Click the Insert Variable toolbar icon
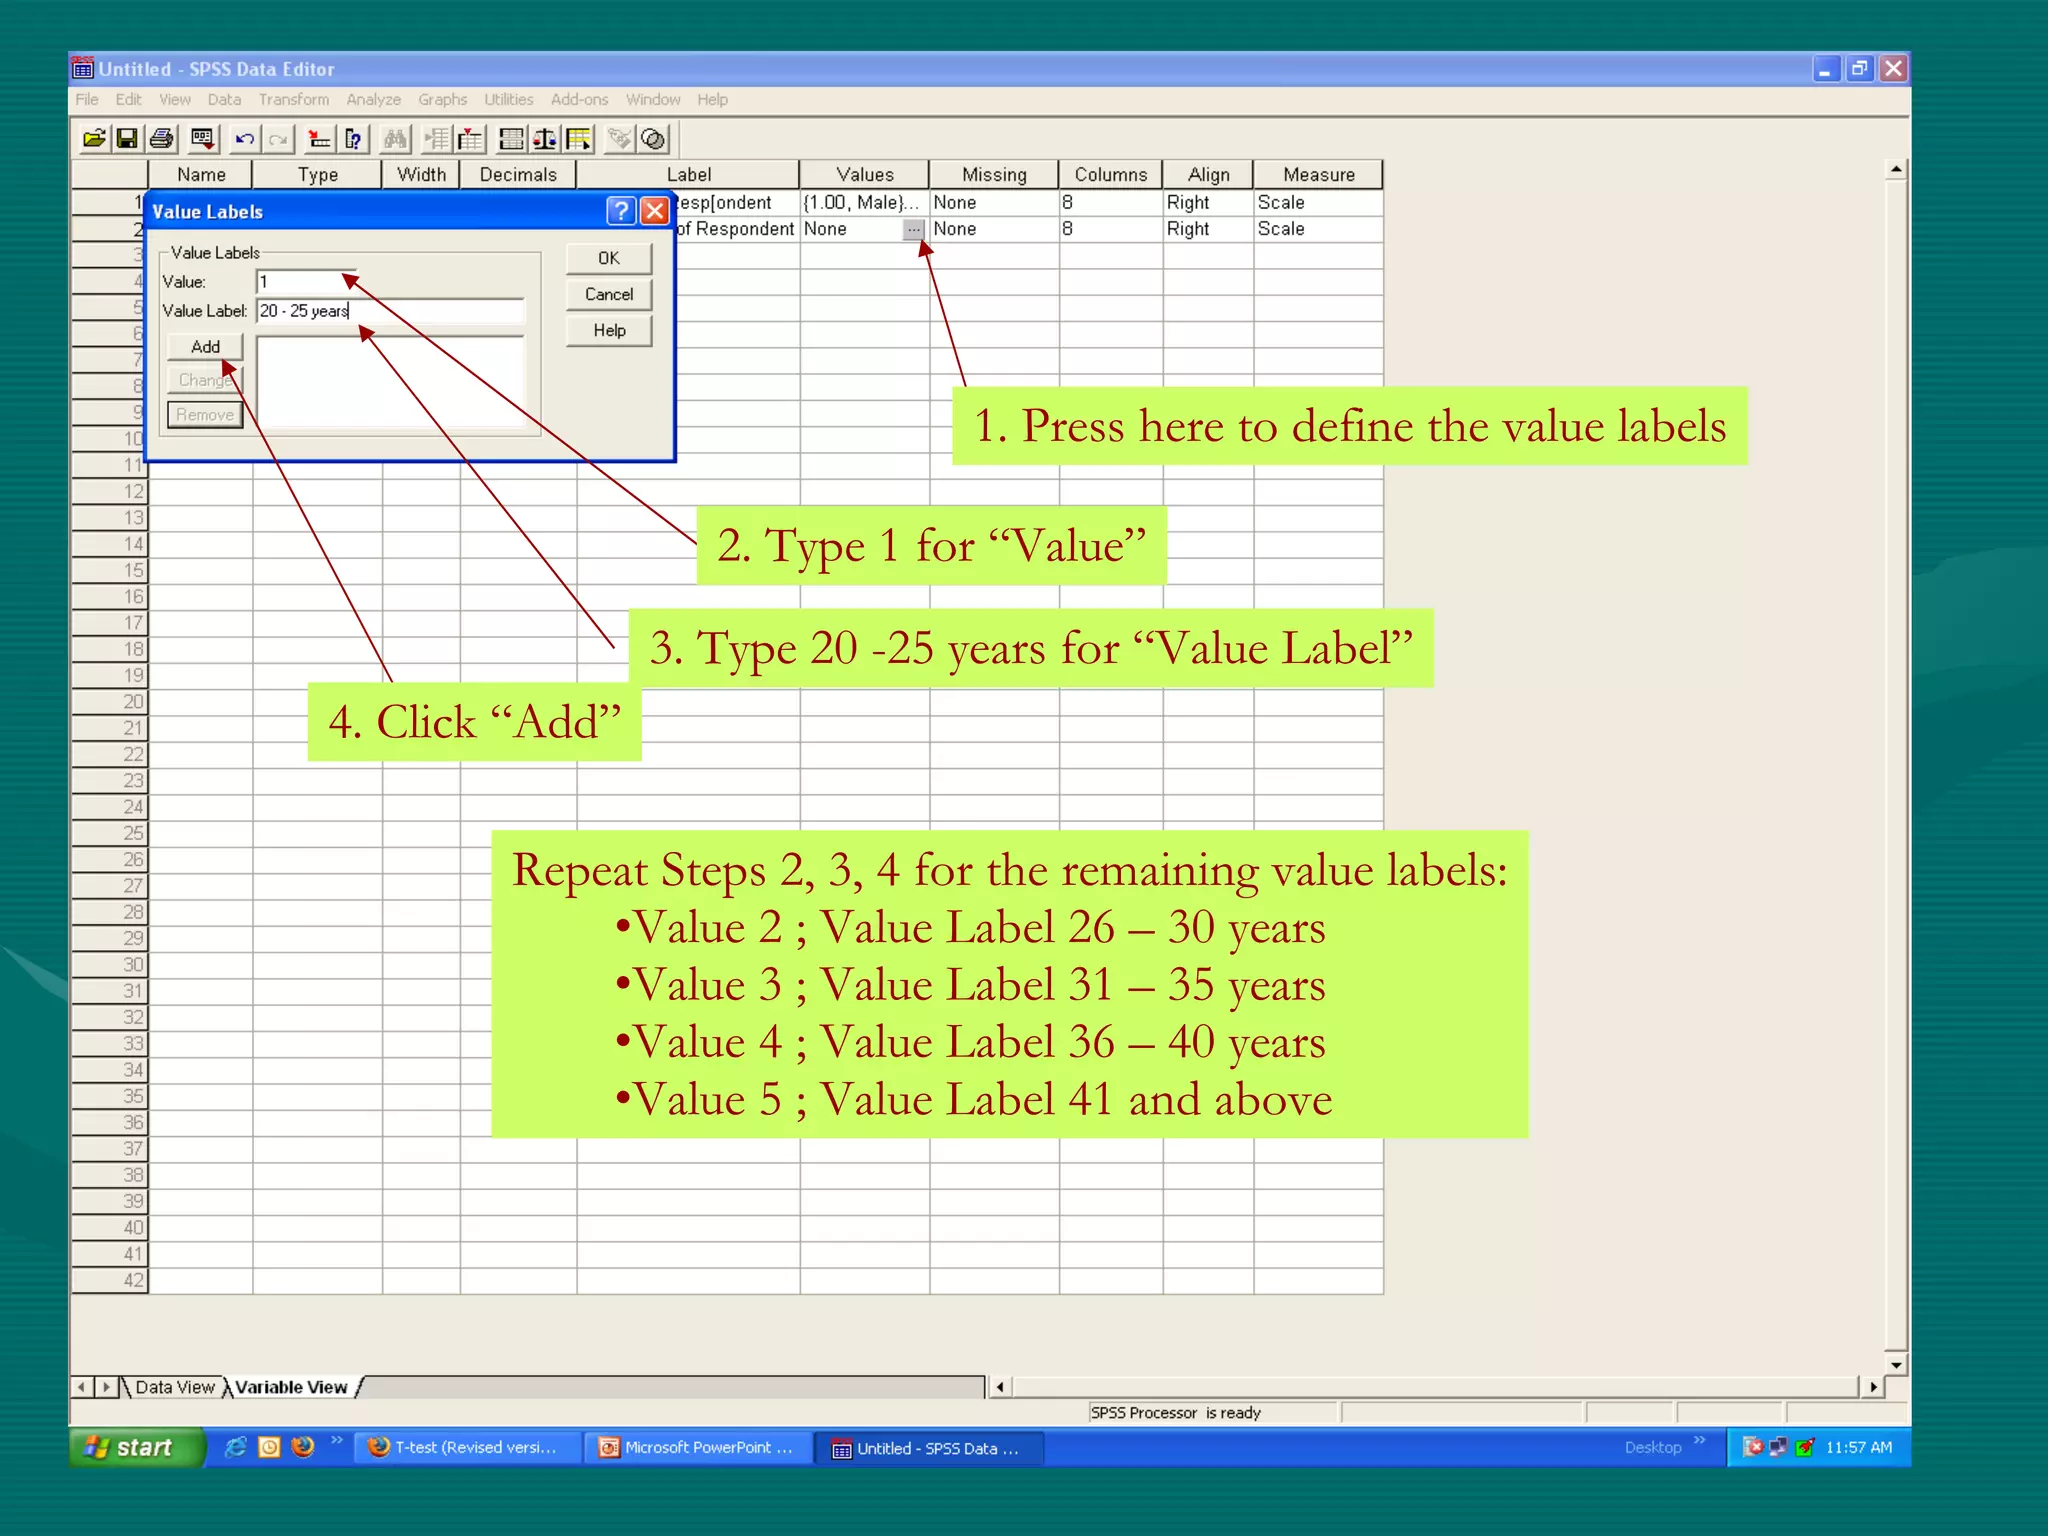 (x=470, y=139)
